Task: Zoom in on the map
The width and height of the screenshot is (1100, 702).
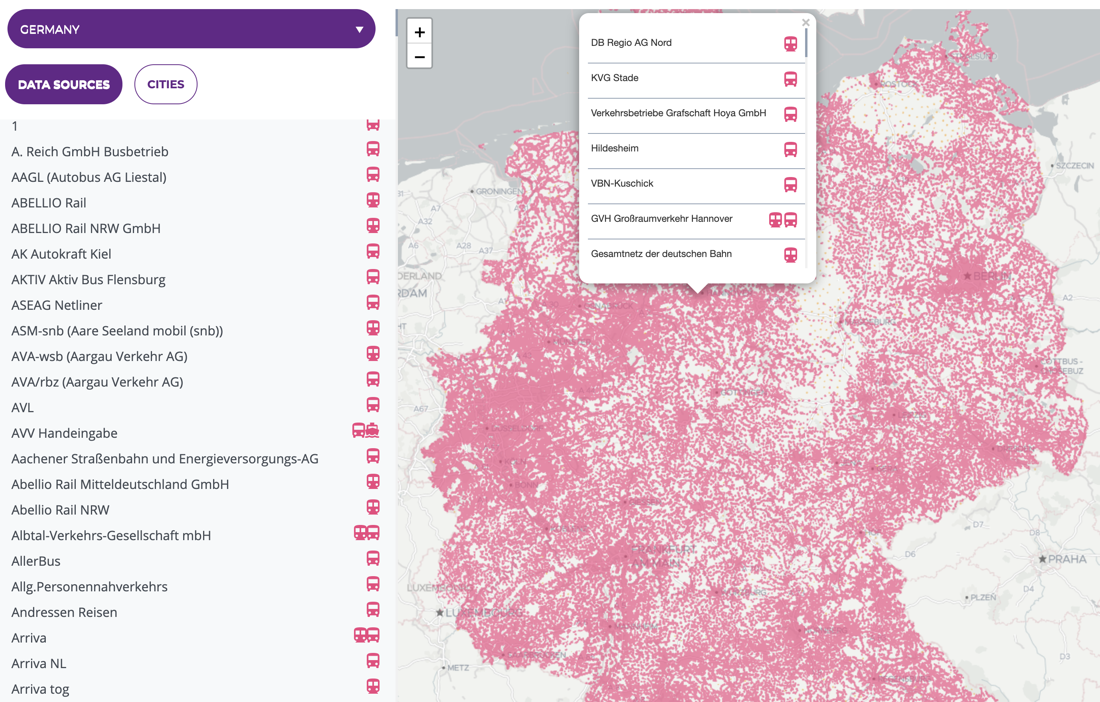Action: (420, 32)
